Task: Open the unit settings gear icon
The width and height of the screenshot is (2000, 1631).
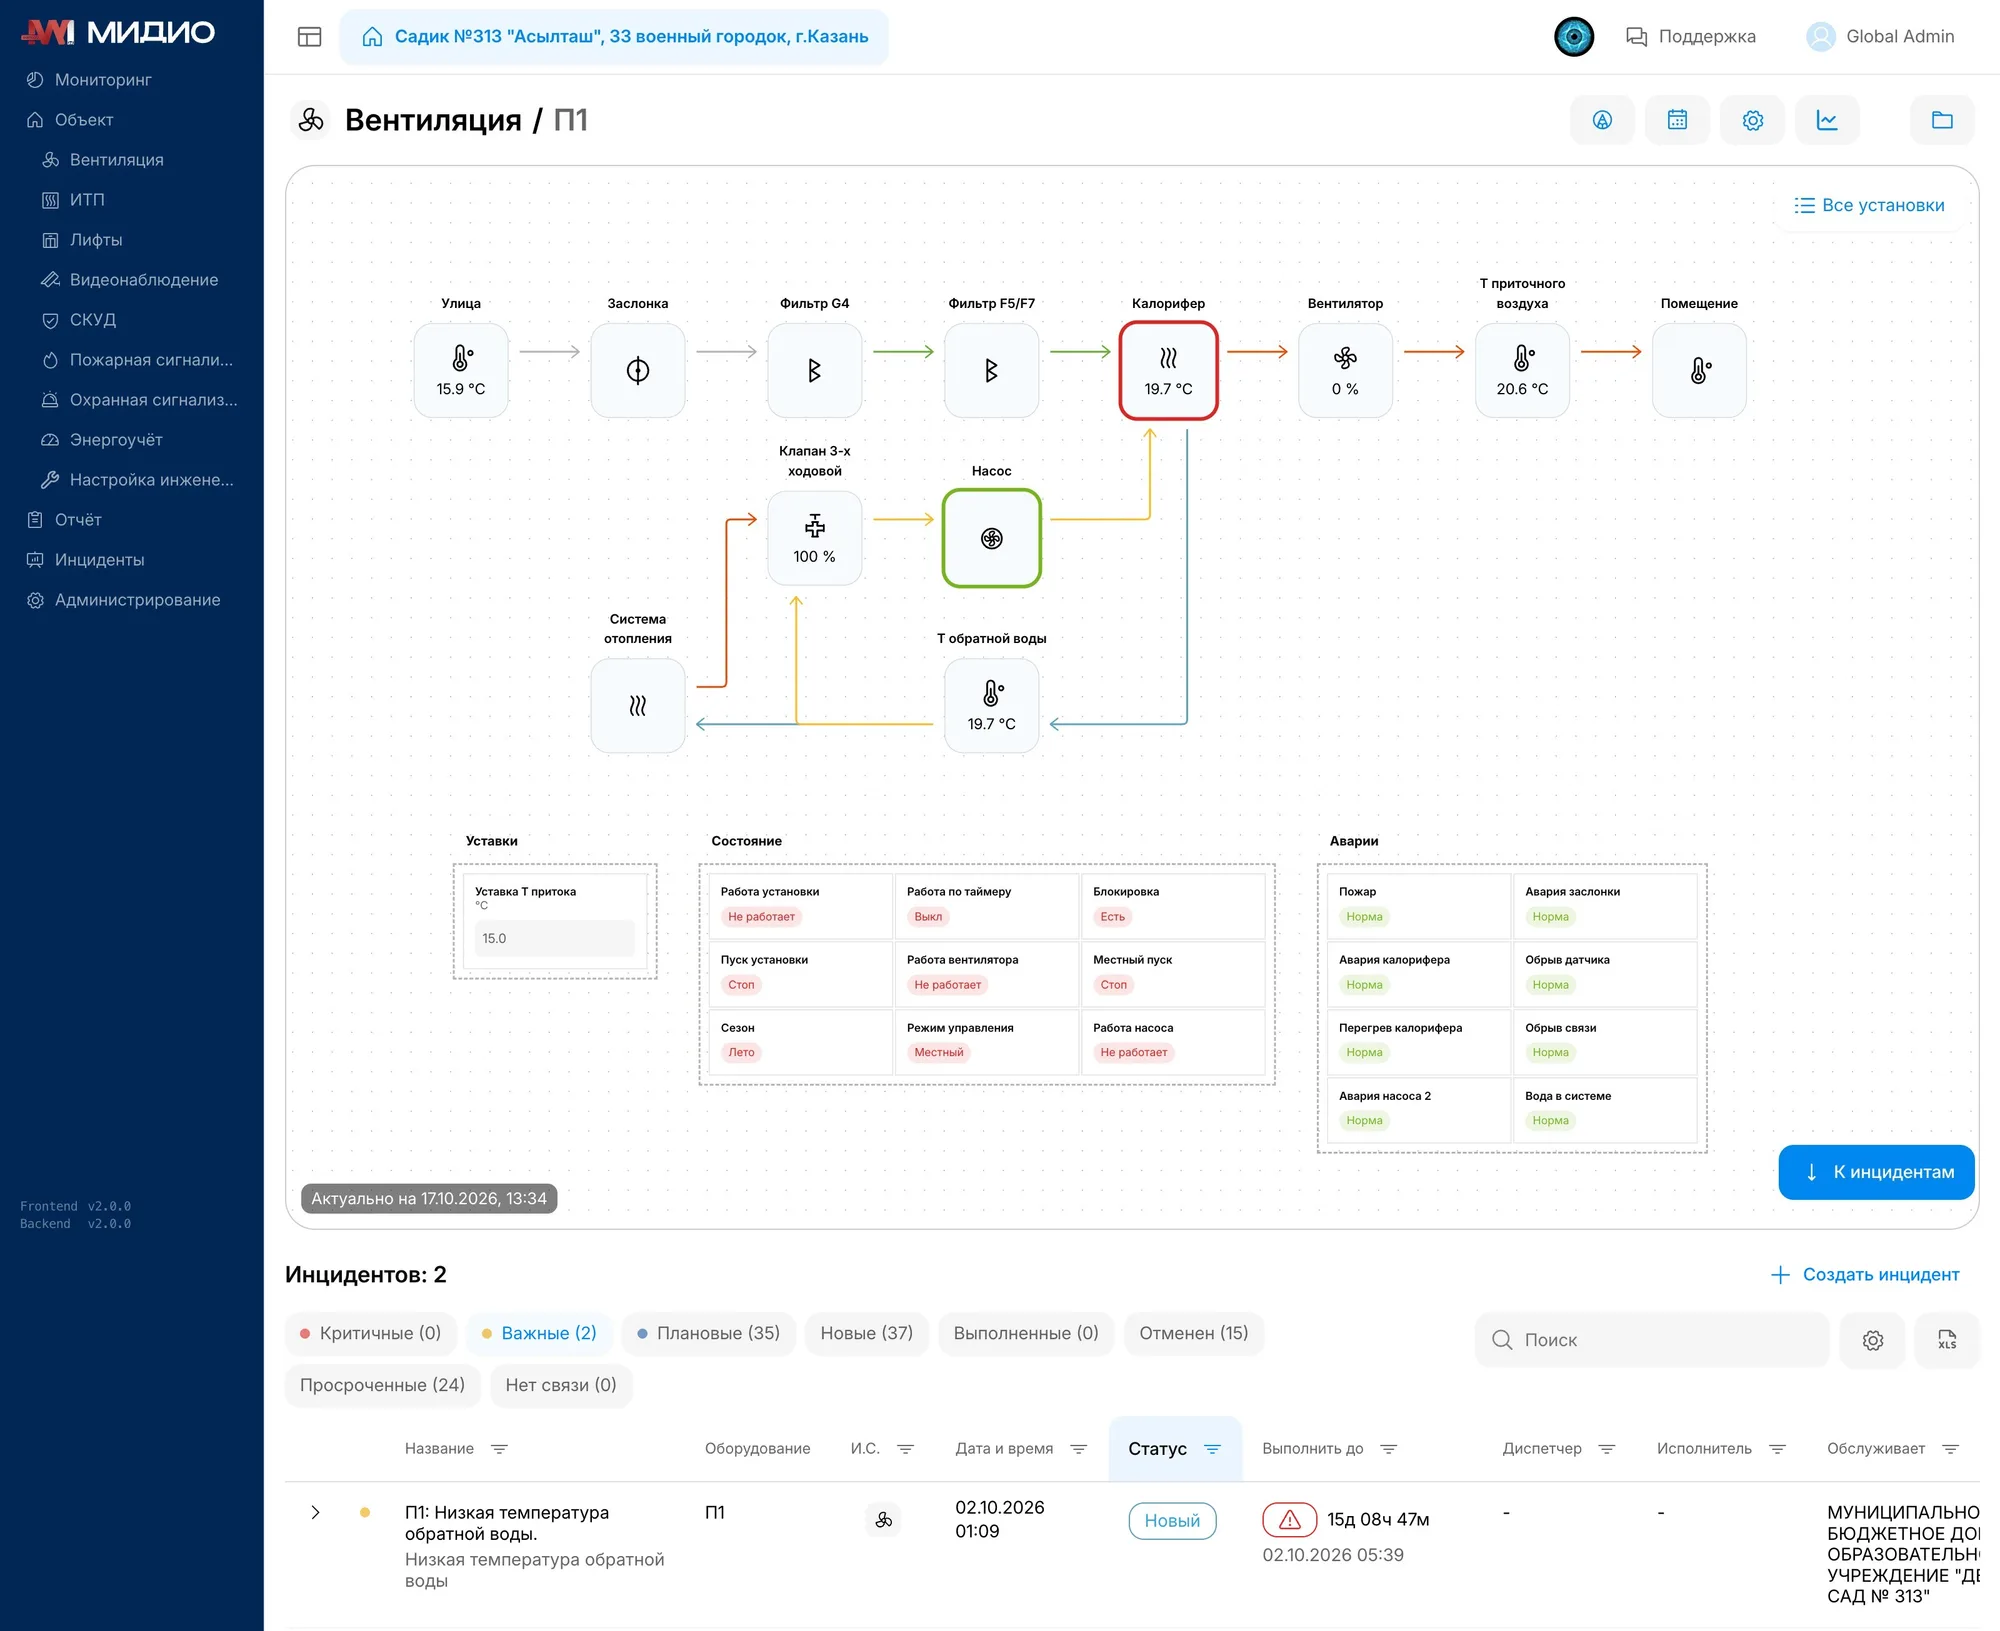Action: tap(1752, 120)
